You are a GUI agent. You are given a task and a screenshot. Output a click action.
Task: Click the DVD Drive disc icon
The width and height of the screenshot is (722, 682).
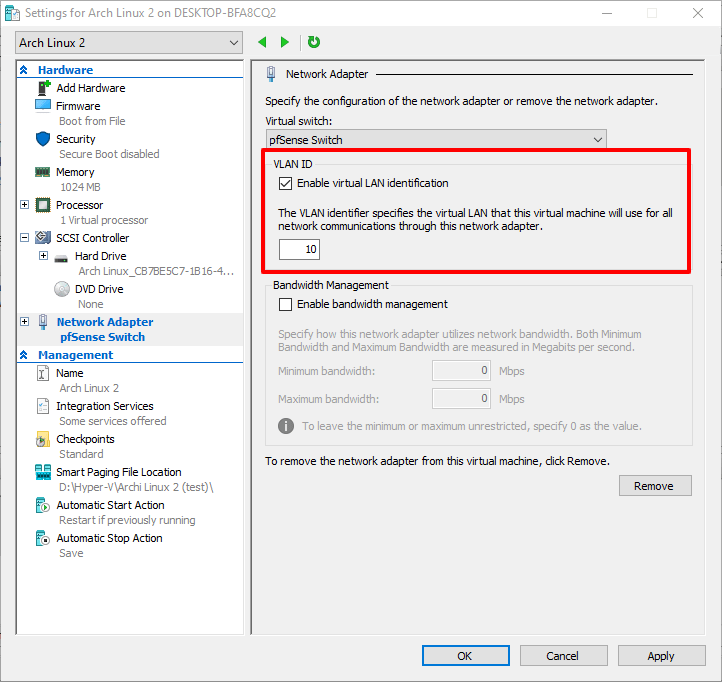click(x=62, y=289)
